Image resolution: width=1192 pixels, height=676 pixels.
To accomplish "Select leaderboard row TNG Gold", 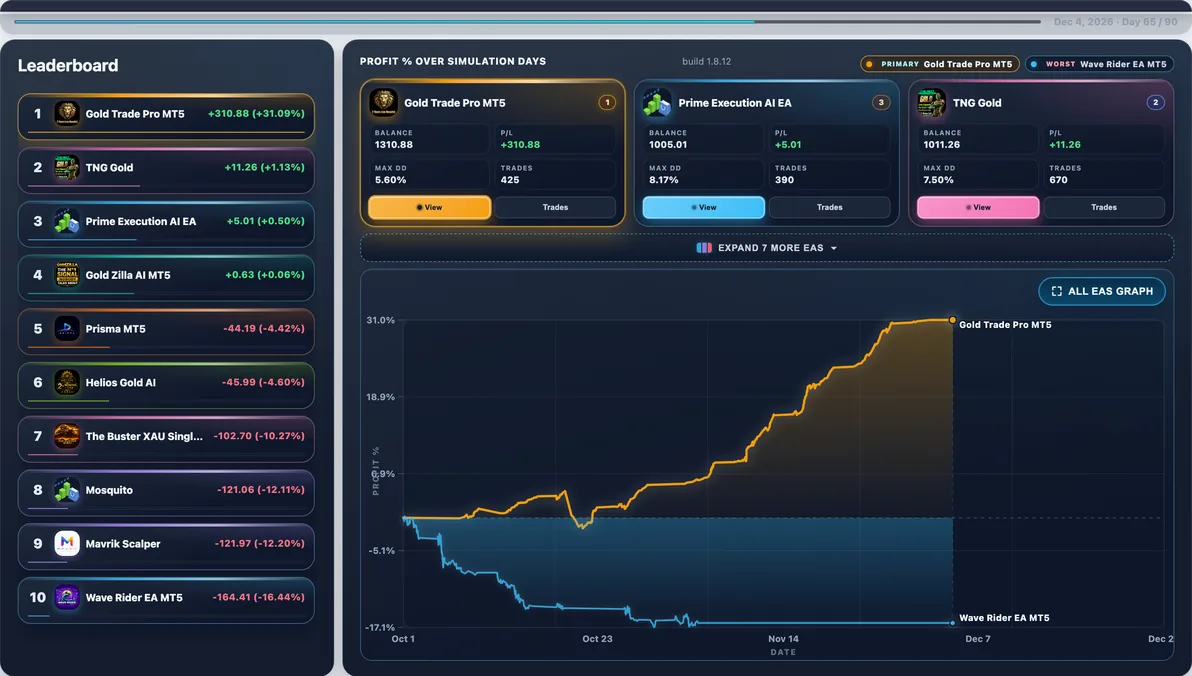I will point(166,170).
